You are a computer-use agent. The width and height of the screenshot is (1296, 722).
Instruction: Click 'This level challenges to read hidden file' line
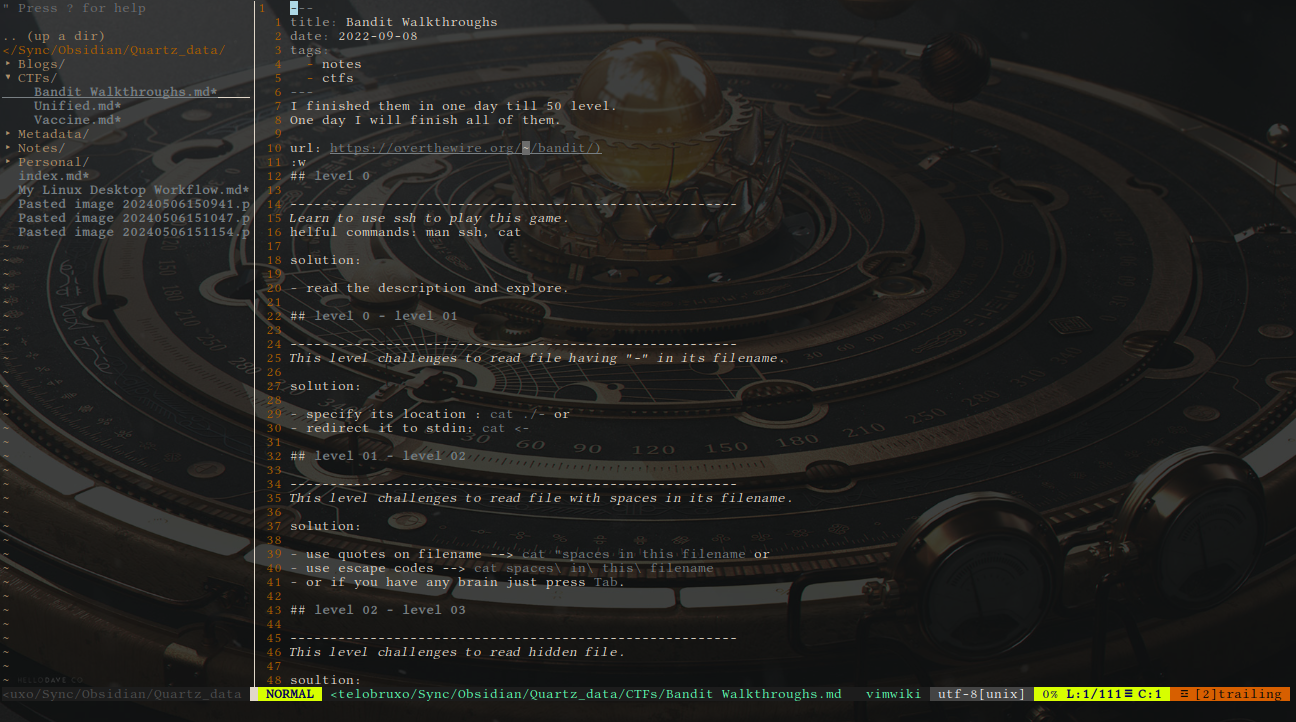pos(458,652)
